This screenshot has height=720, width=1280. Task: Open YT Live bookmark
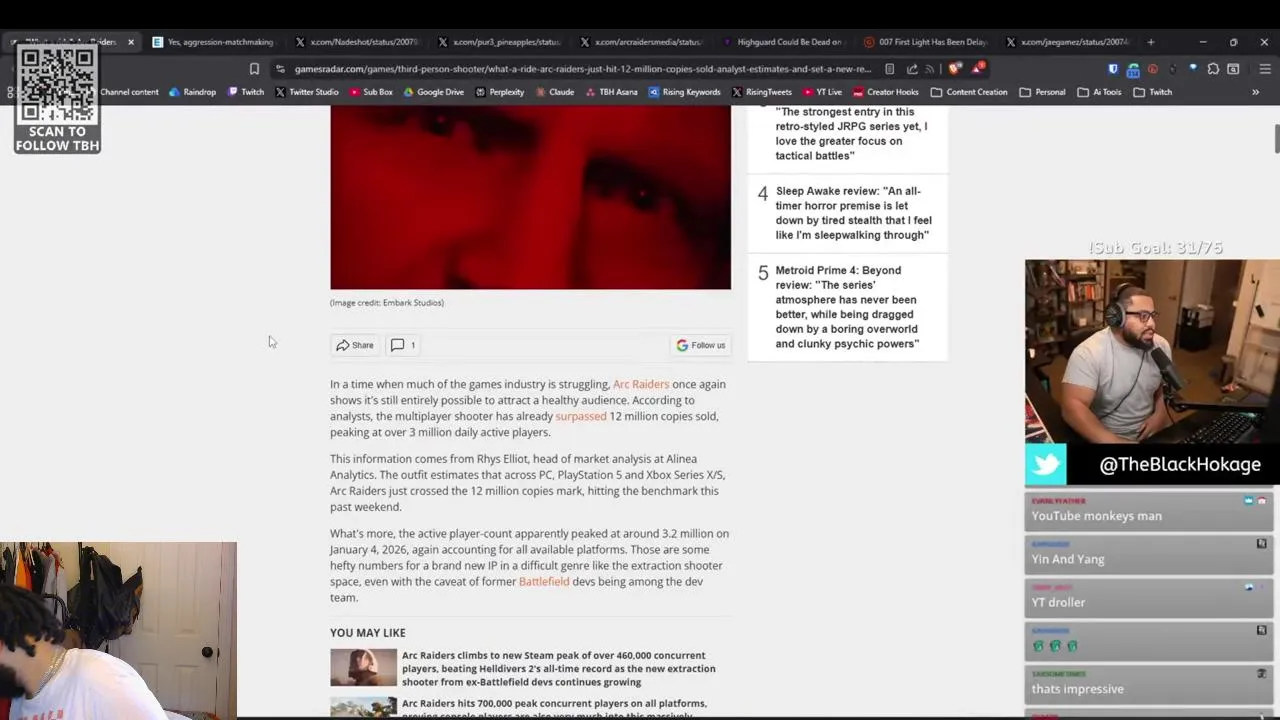point(822,92)
